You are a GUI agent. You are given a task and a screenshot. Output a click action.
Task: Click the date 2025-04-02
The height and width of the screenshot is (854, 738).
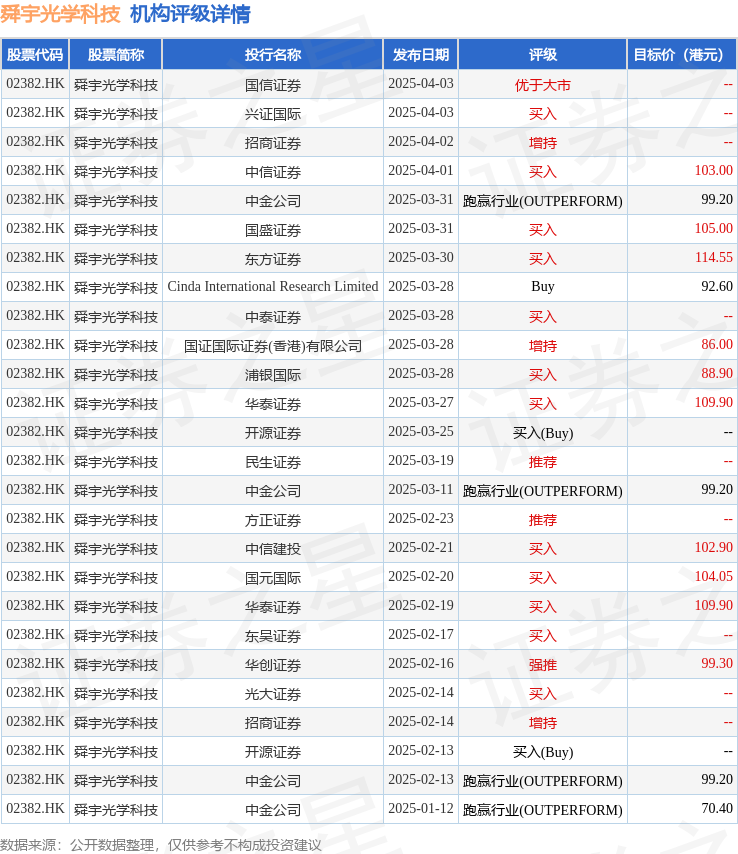pyautogui.click(x=420, y=142)
